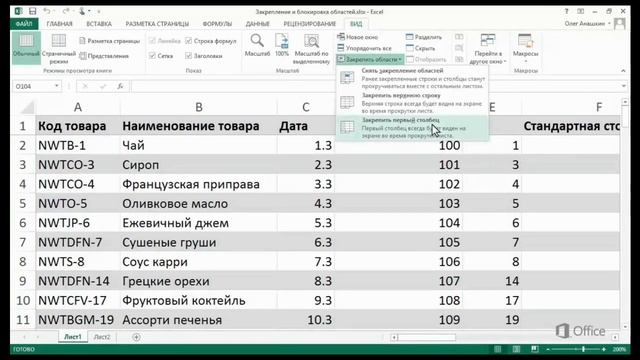The image size is (640, 360).
Task: Click Разделить window split
Action: 424,37
